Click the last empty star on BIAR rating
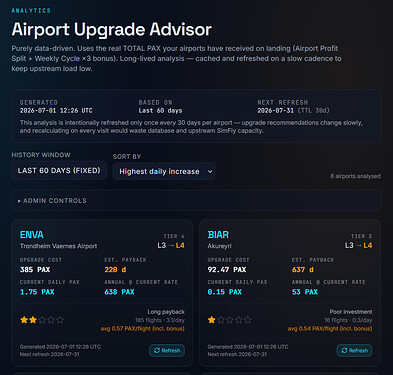Screen dimensions: 393x375 pos(248,320)
